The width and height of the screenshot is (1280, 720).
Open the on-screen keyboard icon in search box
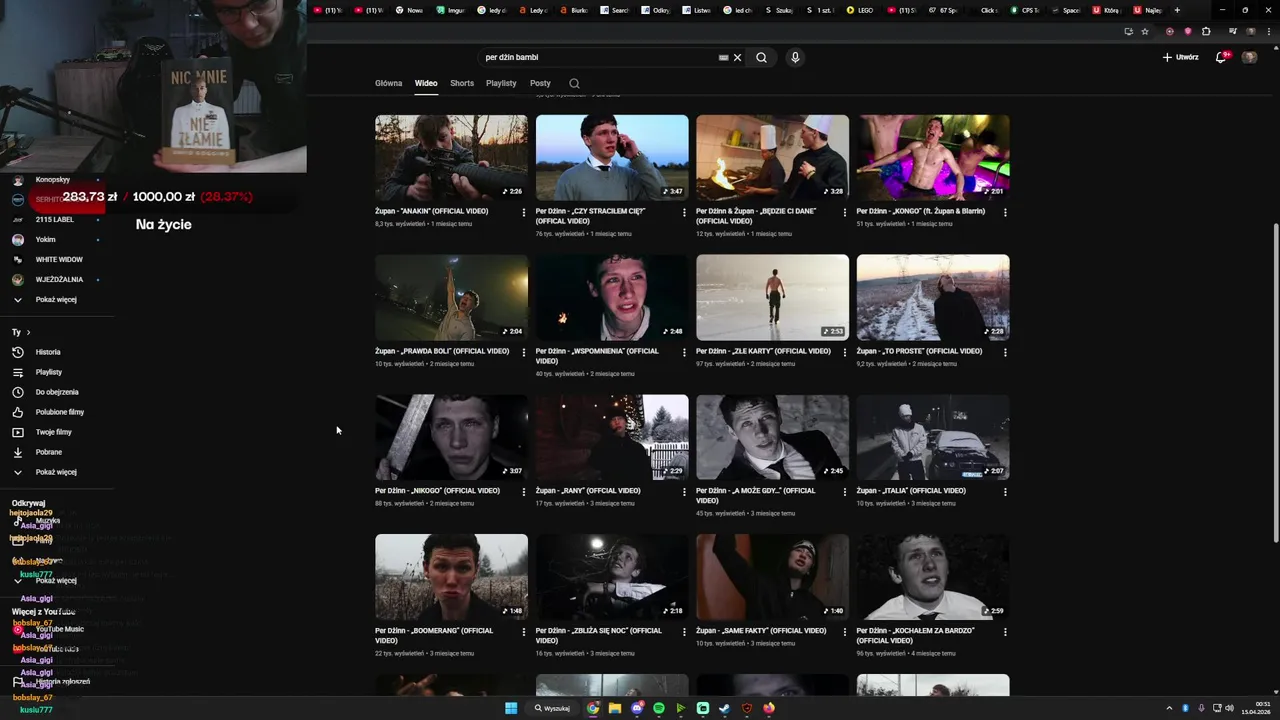pos(723,57)
